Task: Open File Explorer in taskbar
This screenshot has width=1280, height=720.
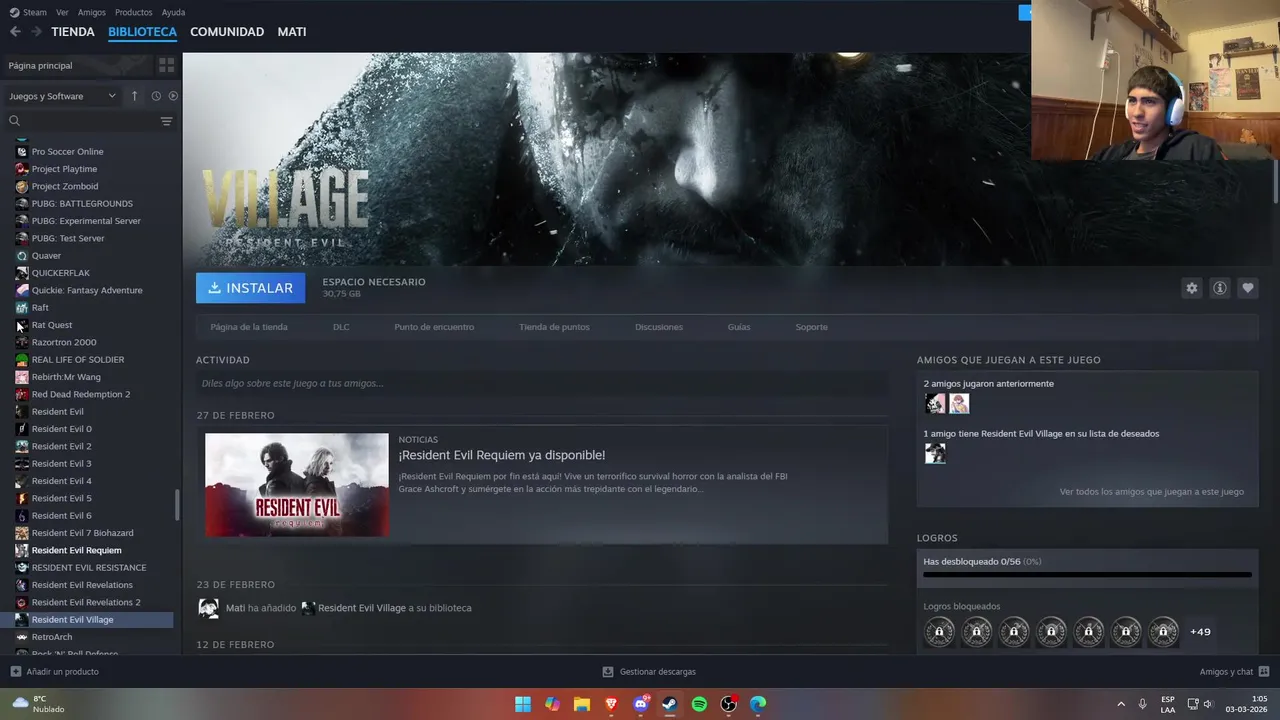Action: (582, 704)
